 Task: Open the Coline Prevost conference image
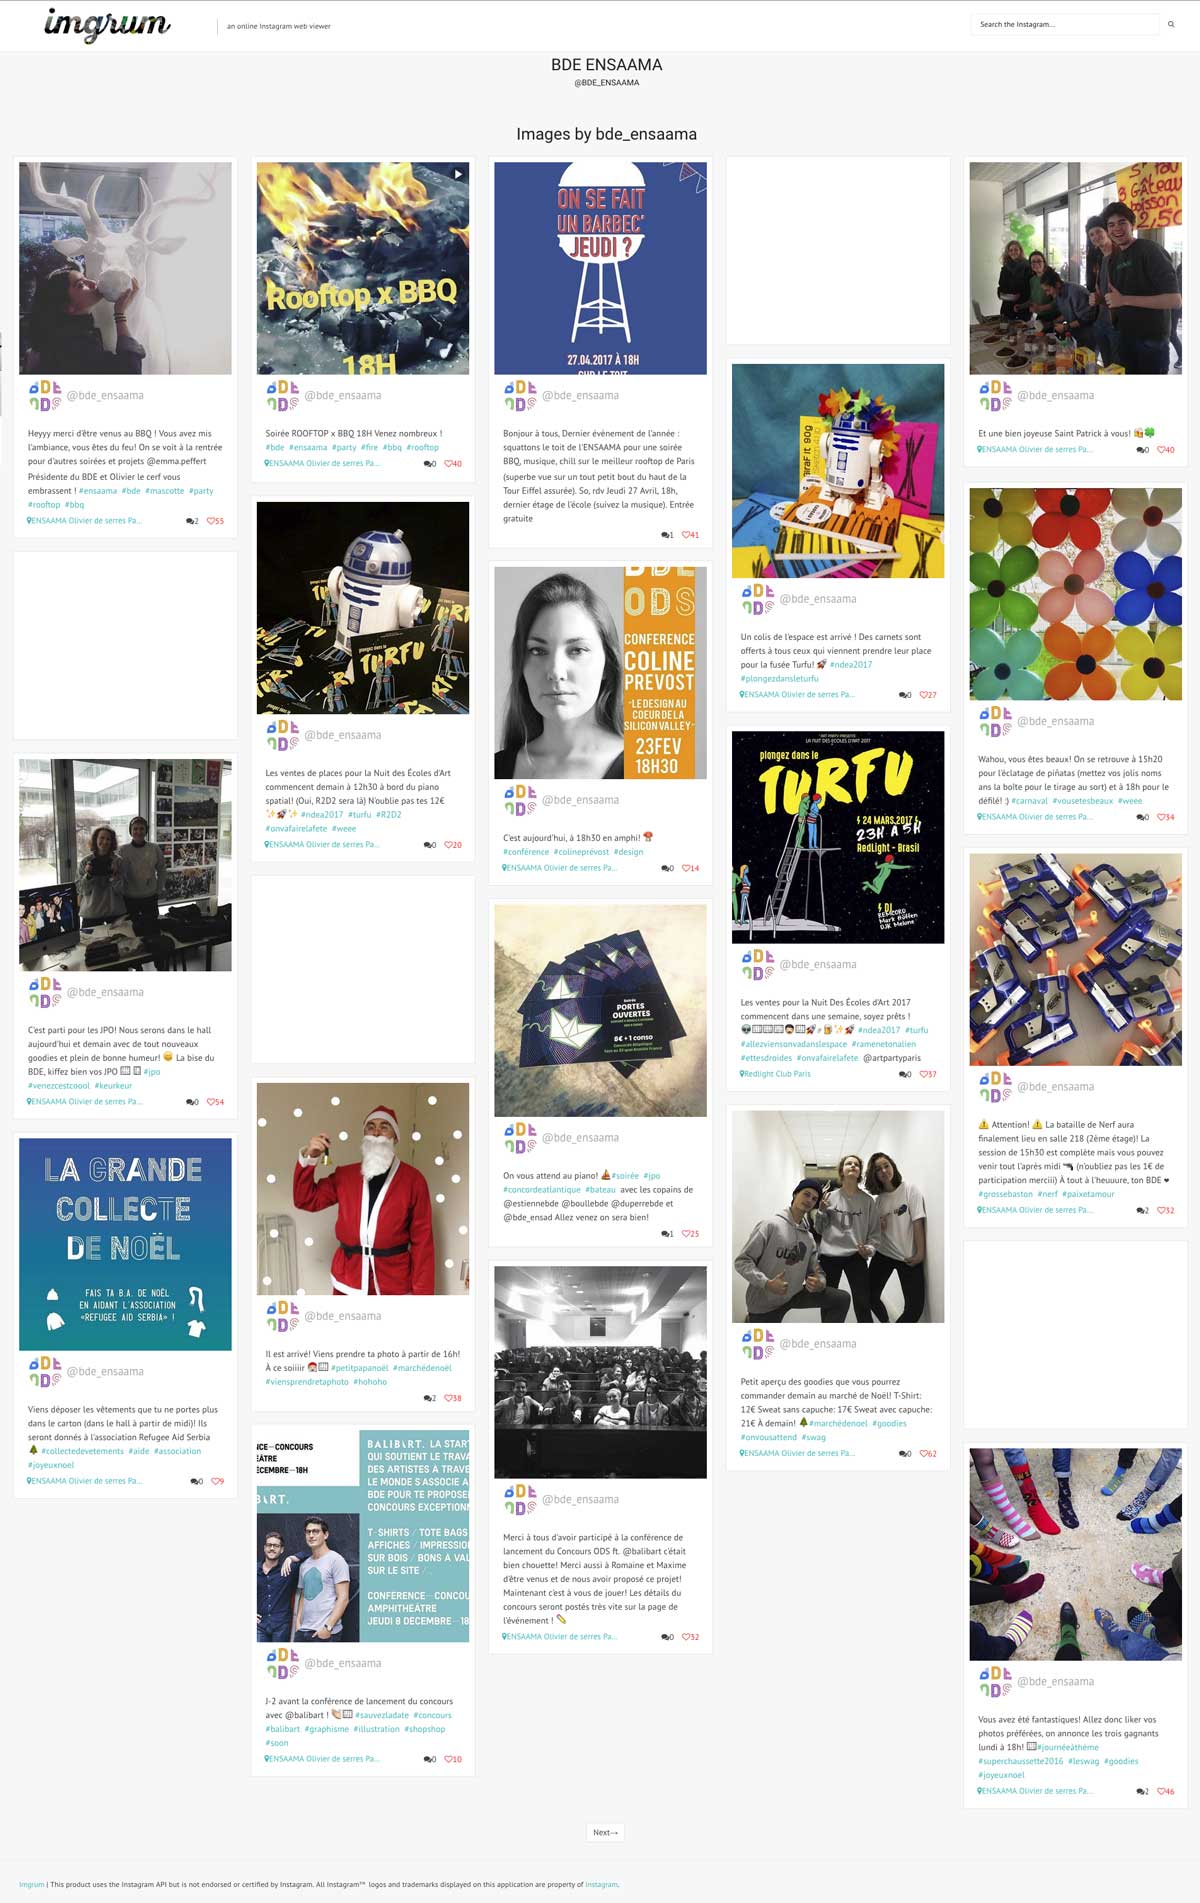(x=600, y=672)
